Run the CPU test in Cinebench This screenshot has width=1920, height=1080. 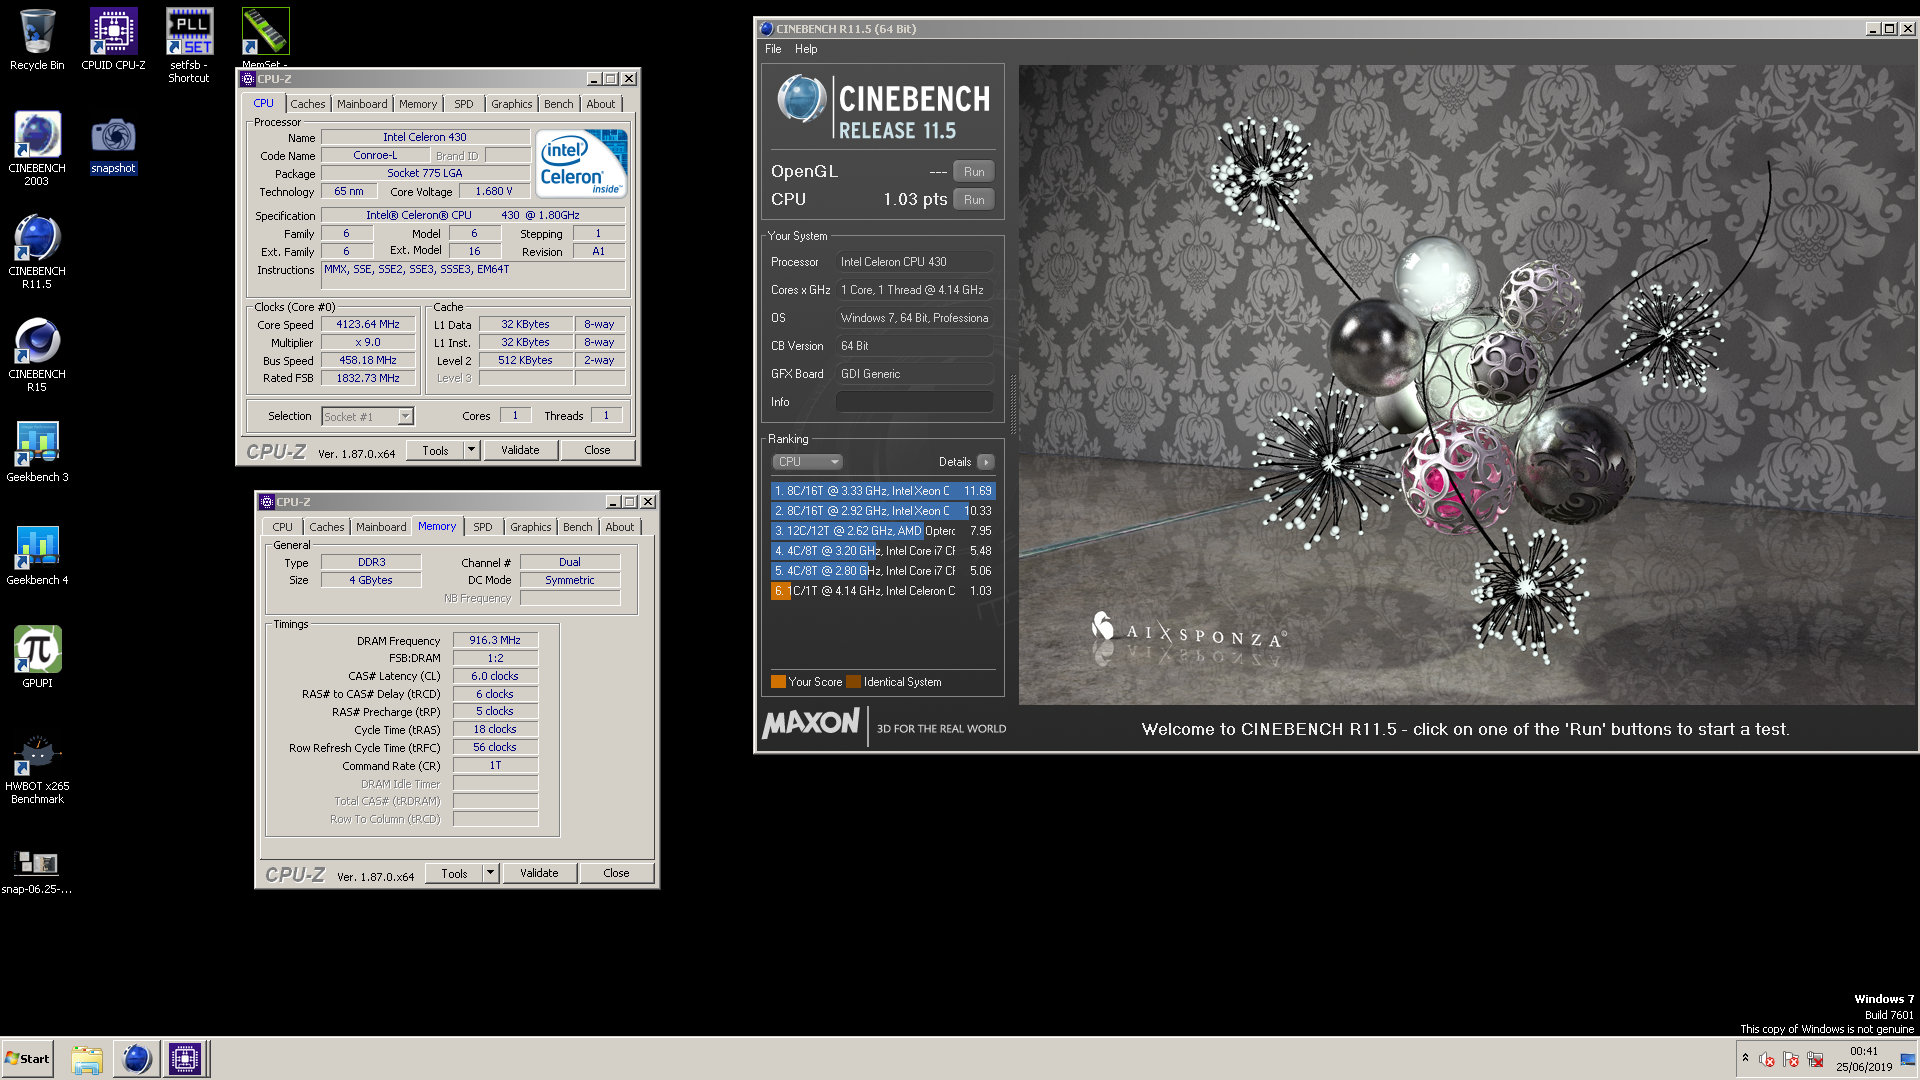coord(974,200)
